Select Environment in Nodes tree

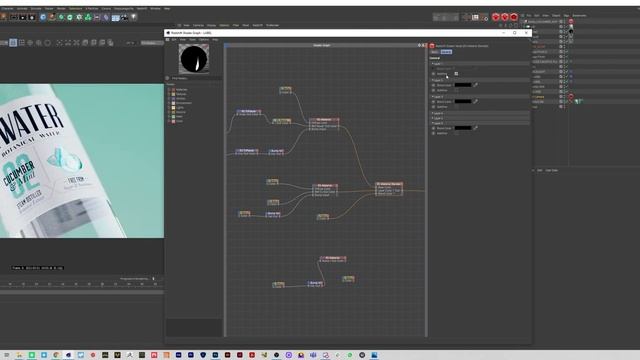pos(183,103)
